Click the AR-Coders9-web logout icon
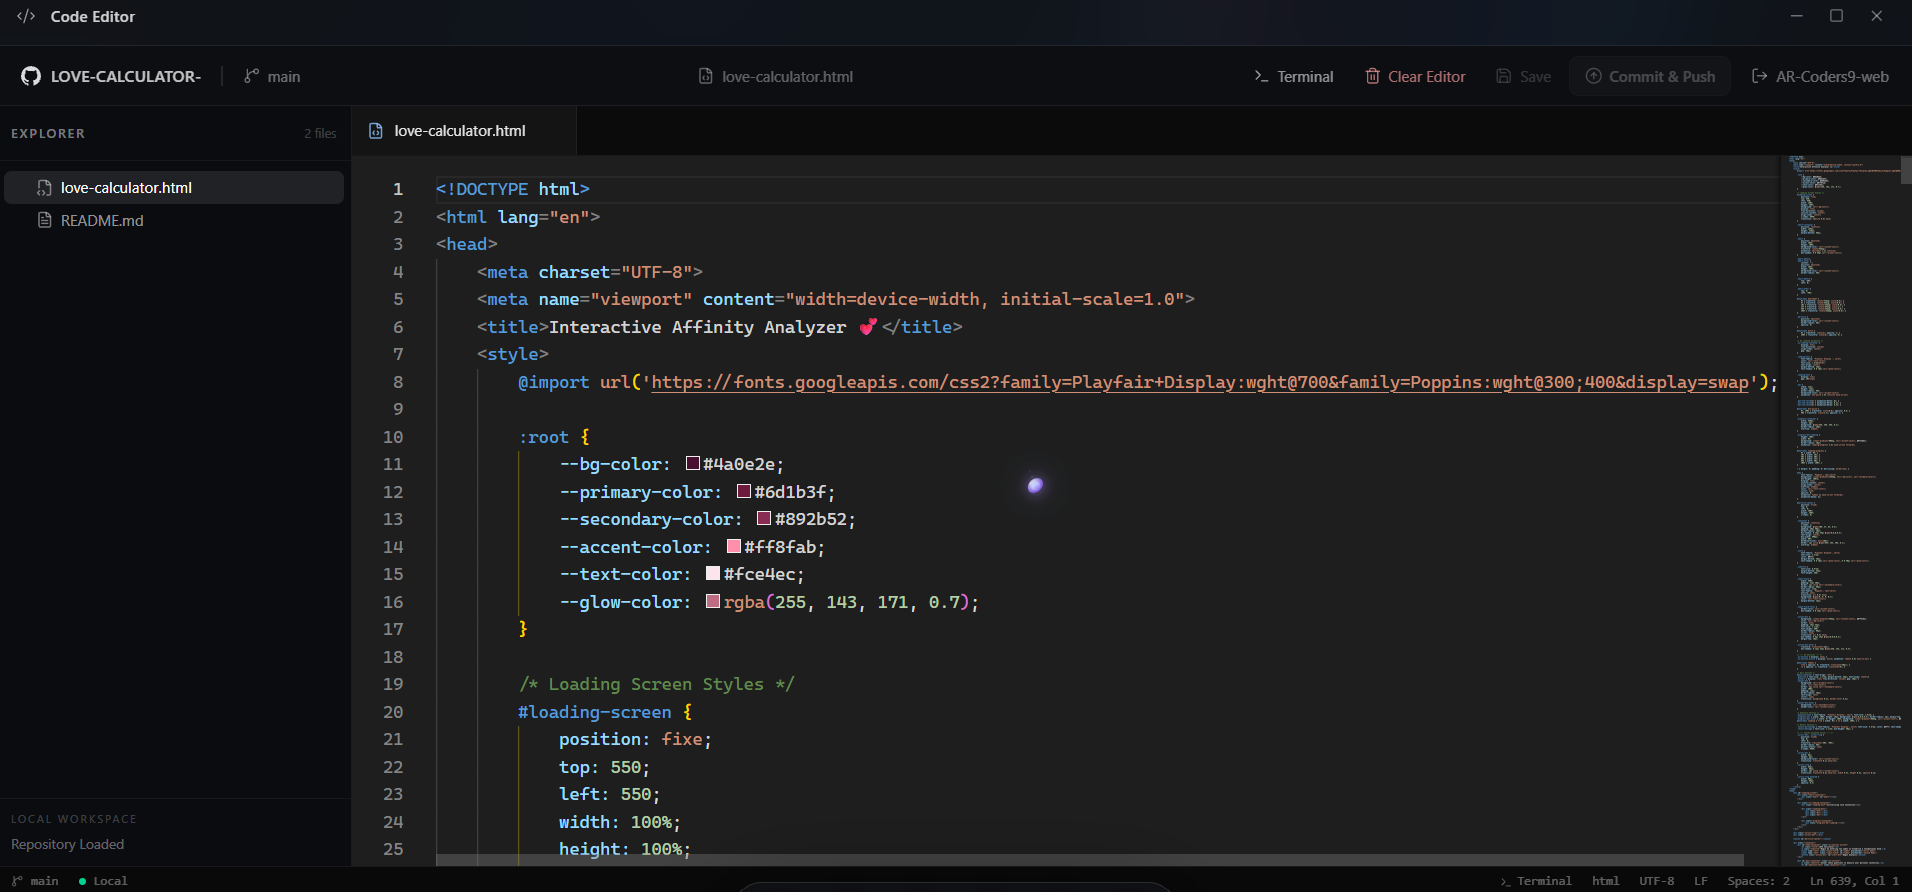 [1760, 76]
